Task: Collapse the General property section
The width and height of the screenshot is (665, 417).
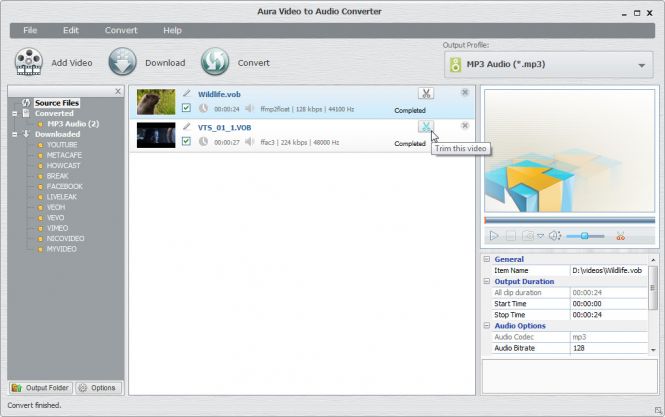Action: (488, 259)
